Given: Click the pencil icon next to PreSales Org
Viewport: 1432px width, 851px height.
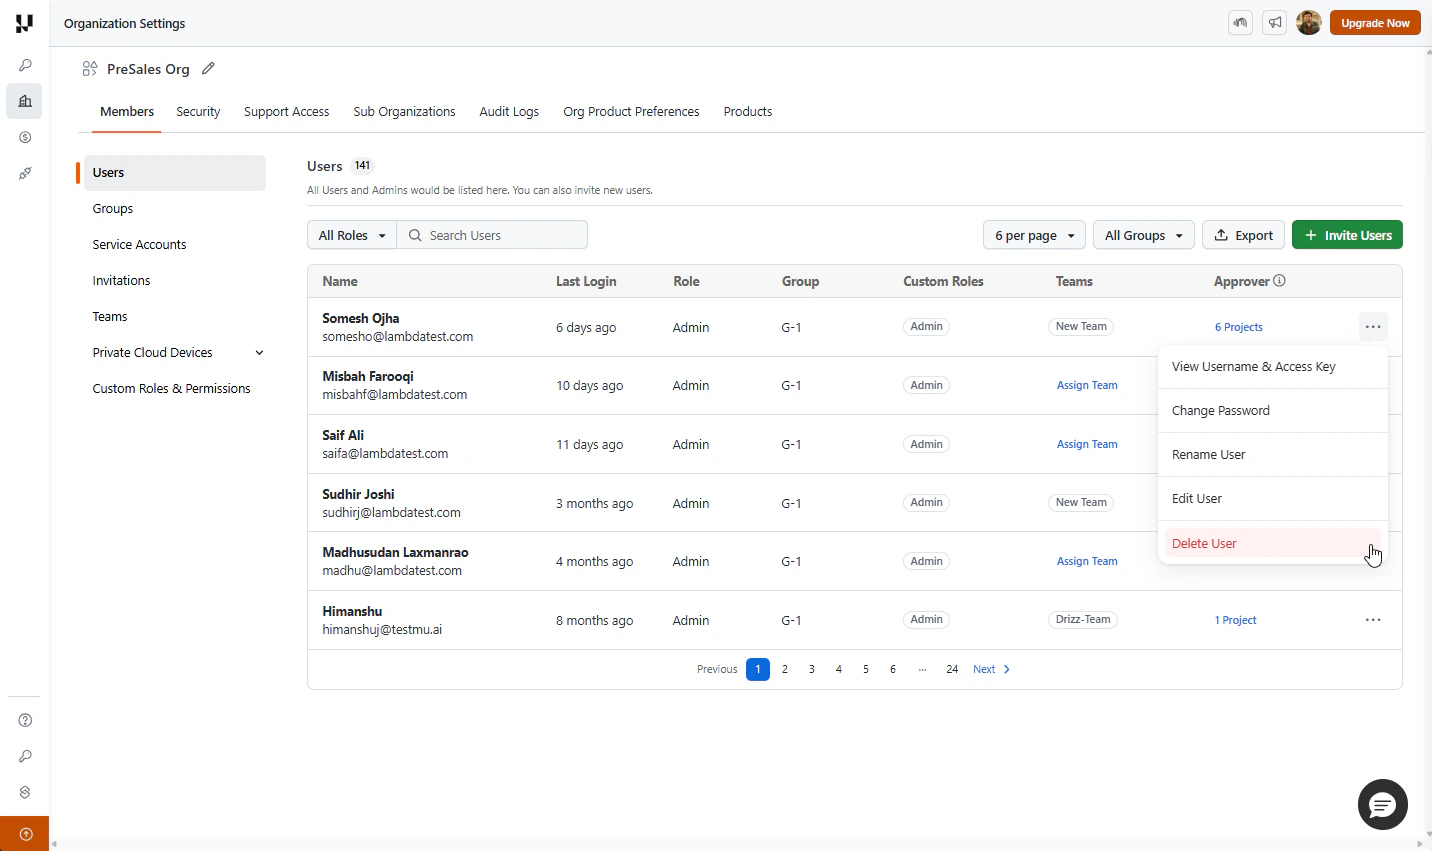Looking at the screenshot, I should (208, 68).
